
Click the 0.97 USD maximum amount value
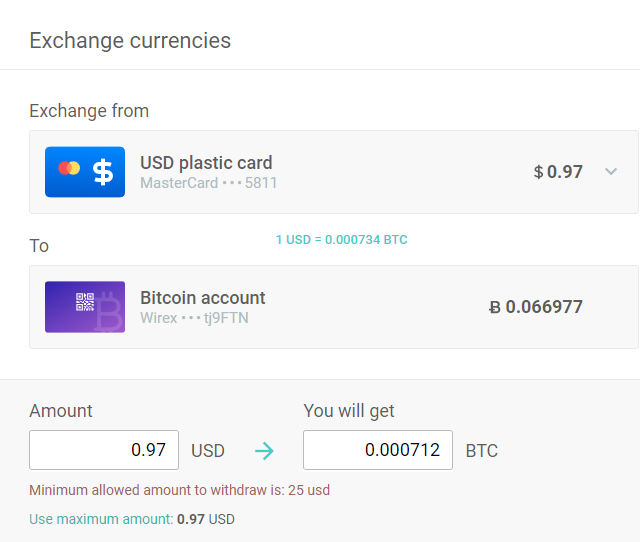pos(206,519)
